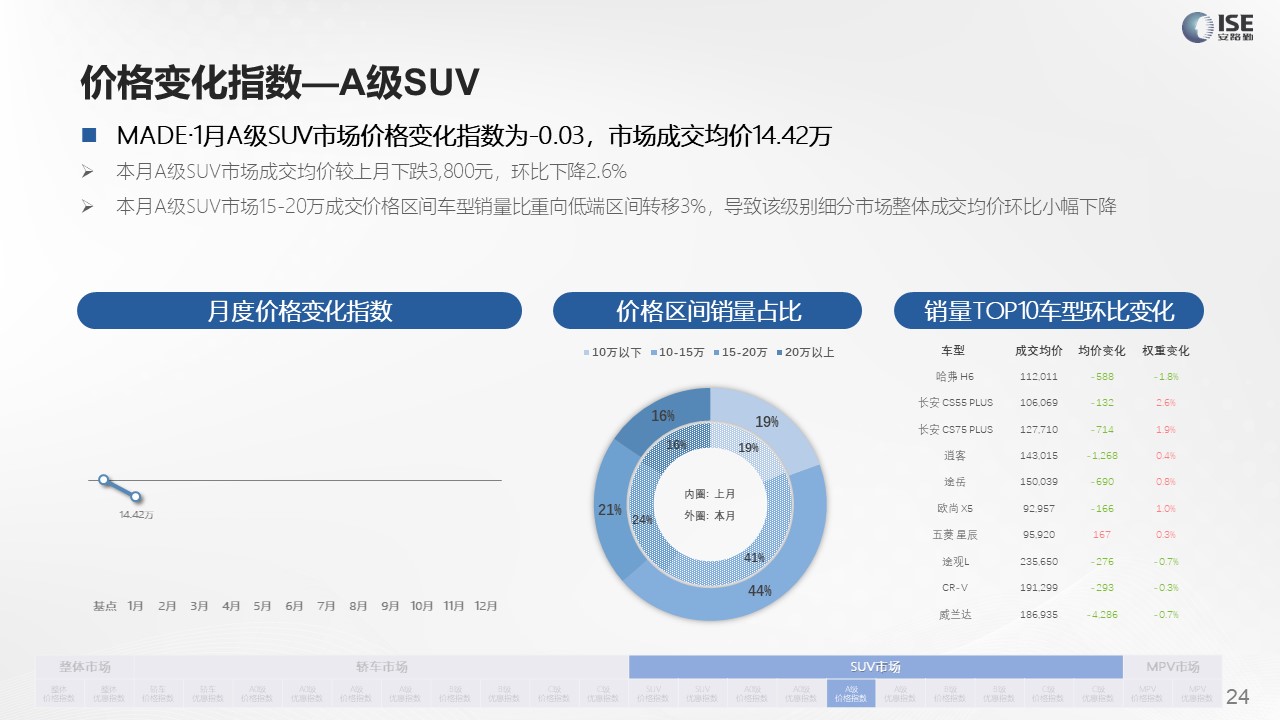Go to the 整体市场 section tab

85,667
